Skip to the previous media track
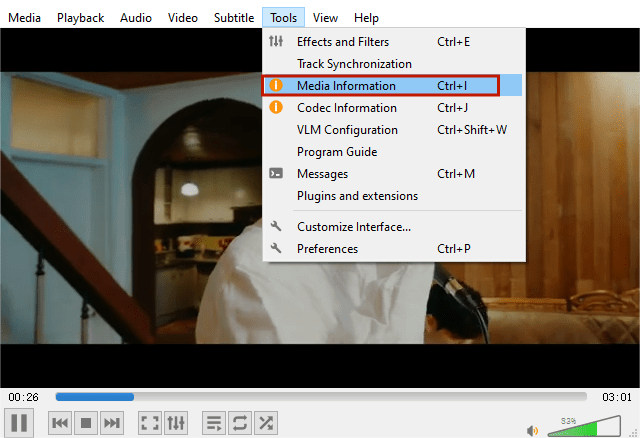Screen dimensions: 640x438 click(x=60, y=423)
